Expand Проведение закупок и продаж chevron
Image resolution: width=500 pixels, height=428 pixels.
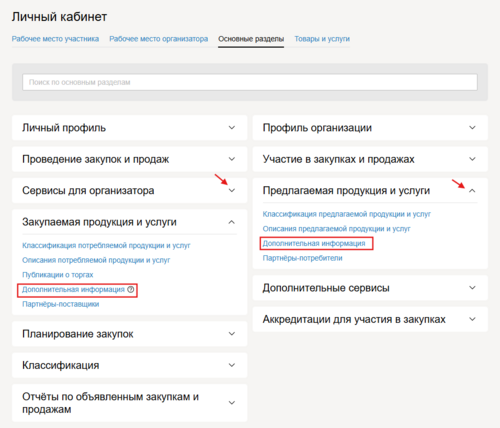[x=232, y=159]
